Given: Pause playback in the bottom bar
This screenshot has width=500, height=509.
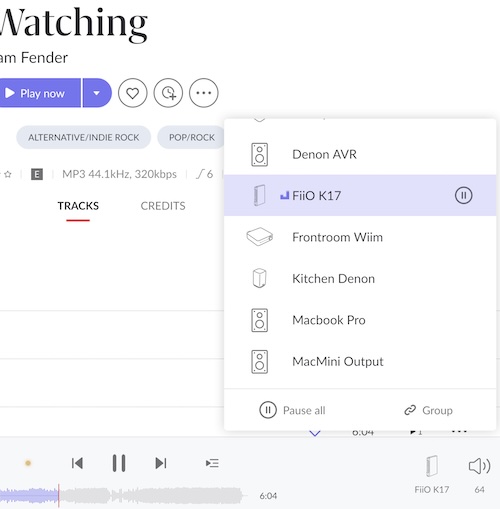Looking at the screenshot, I should point(119,463).
